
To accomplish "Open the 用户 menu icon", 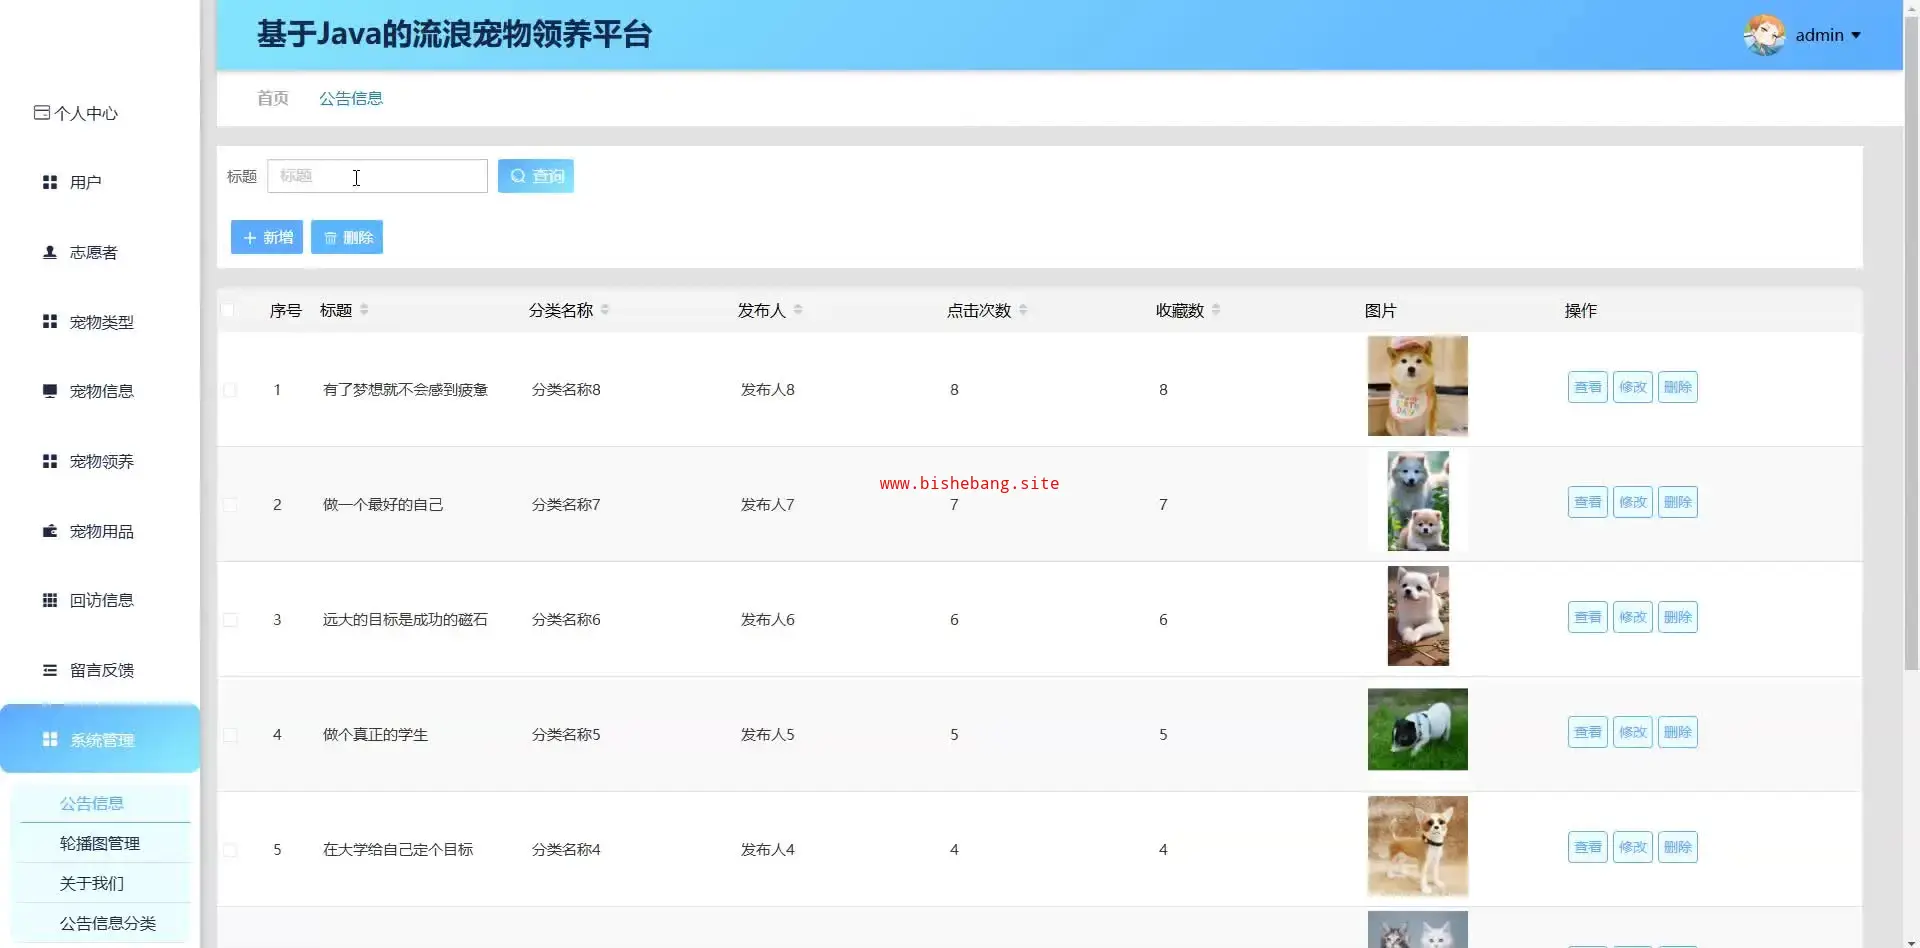I will [x=49, y=182].
